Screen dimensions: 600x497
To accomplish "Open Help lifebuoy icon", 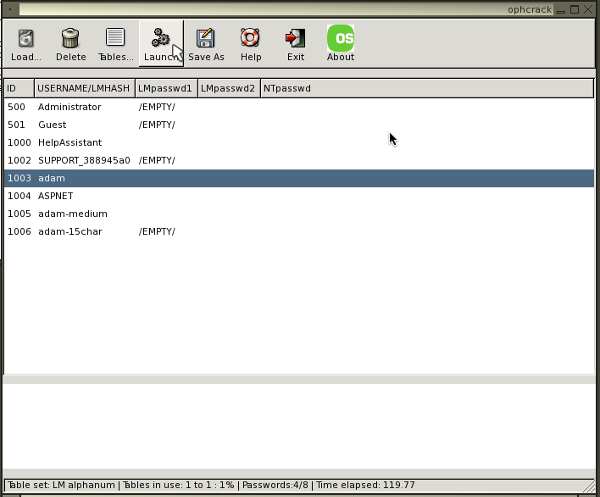I will tap(250, 39).
